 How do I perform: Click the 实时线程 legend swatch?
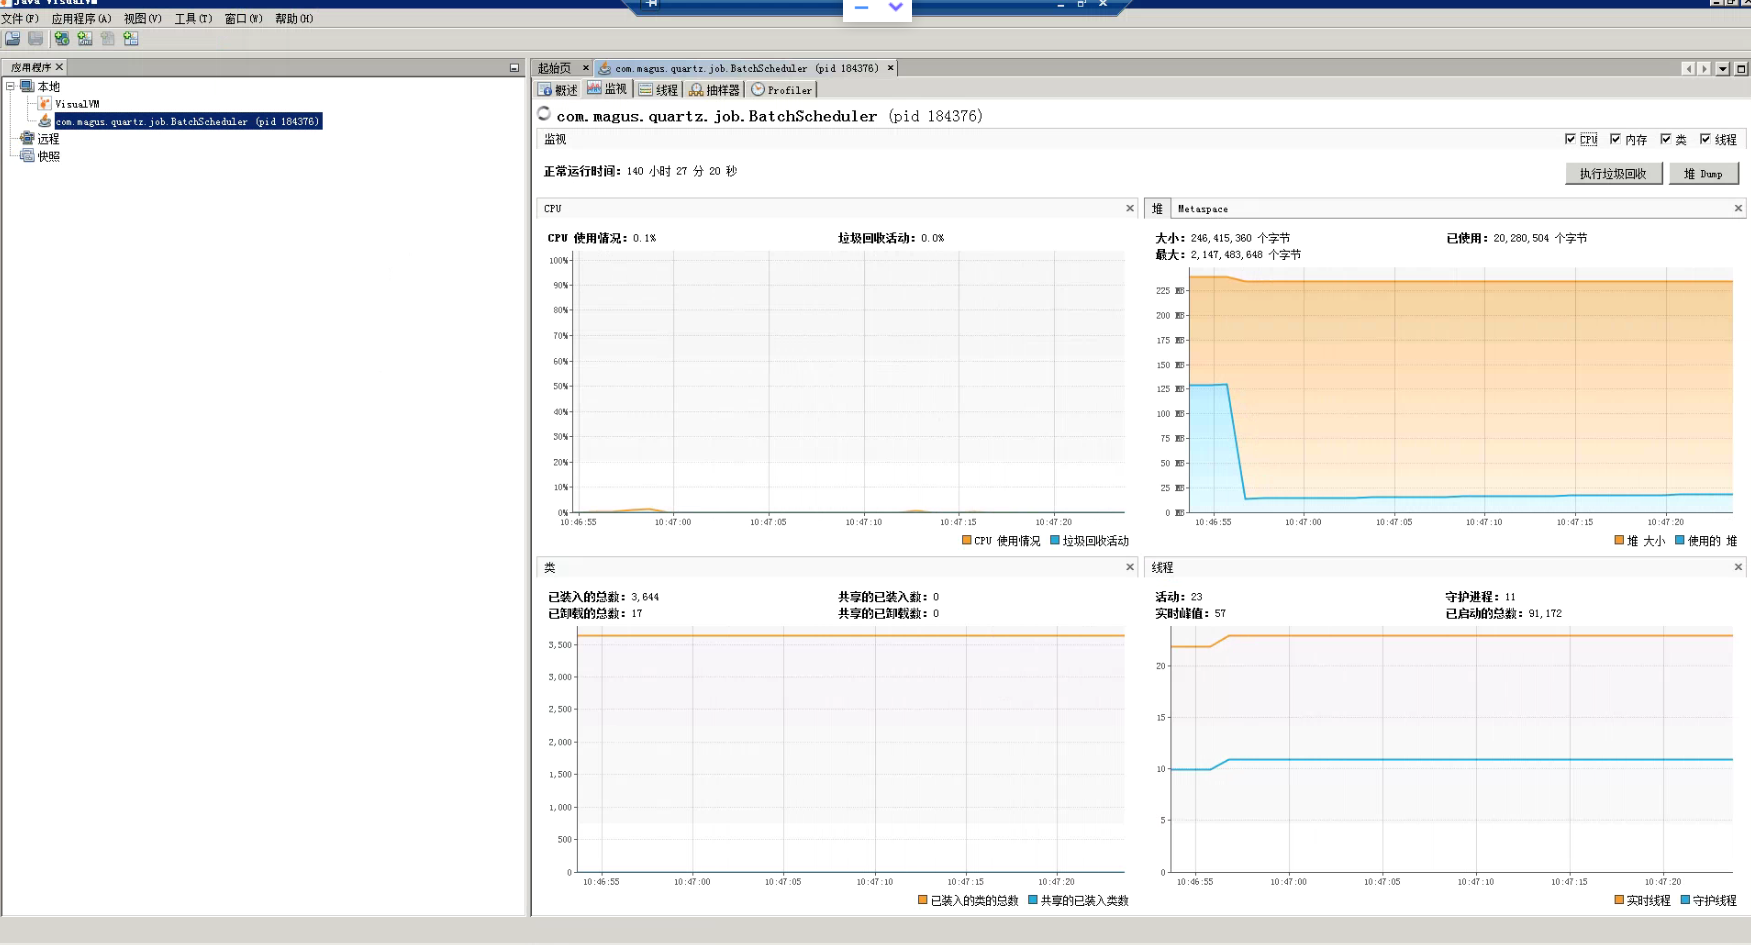click(x=1619, y=900)
